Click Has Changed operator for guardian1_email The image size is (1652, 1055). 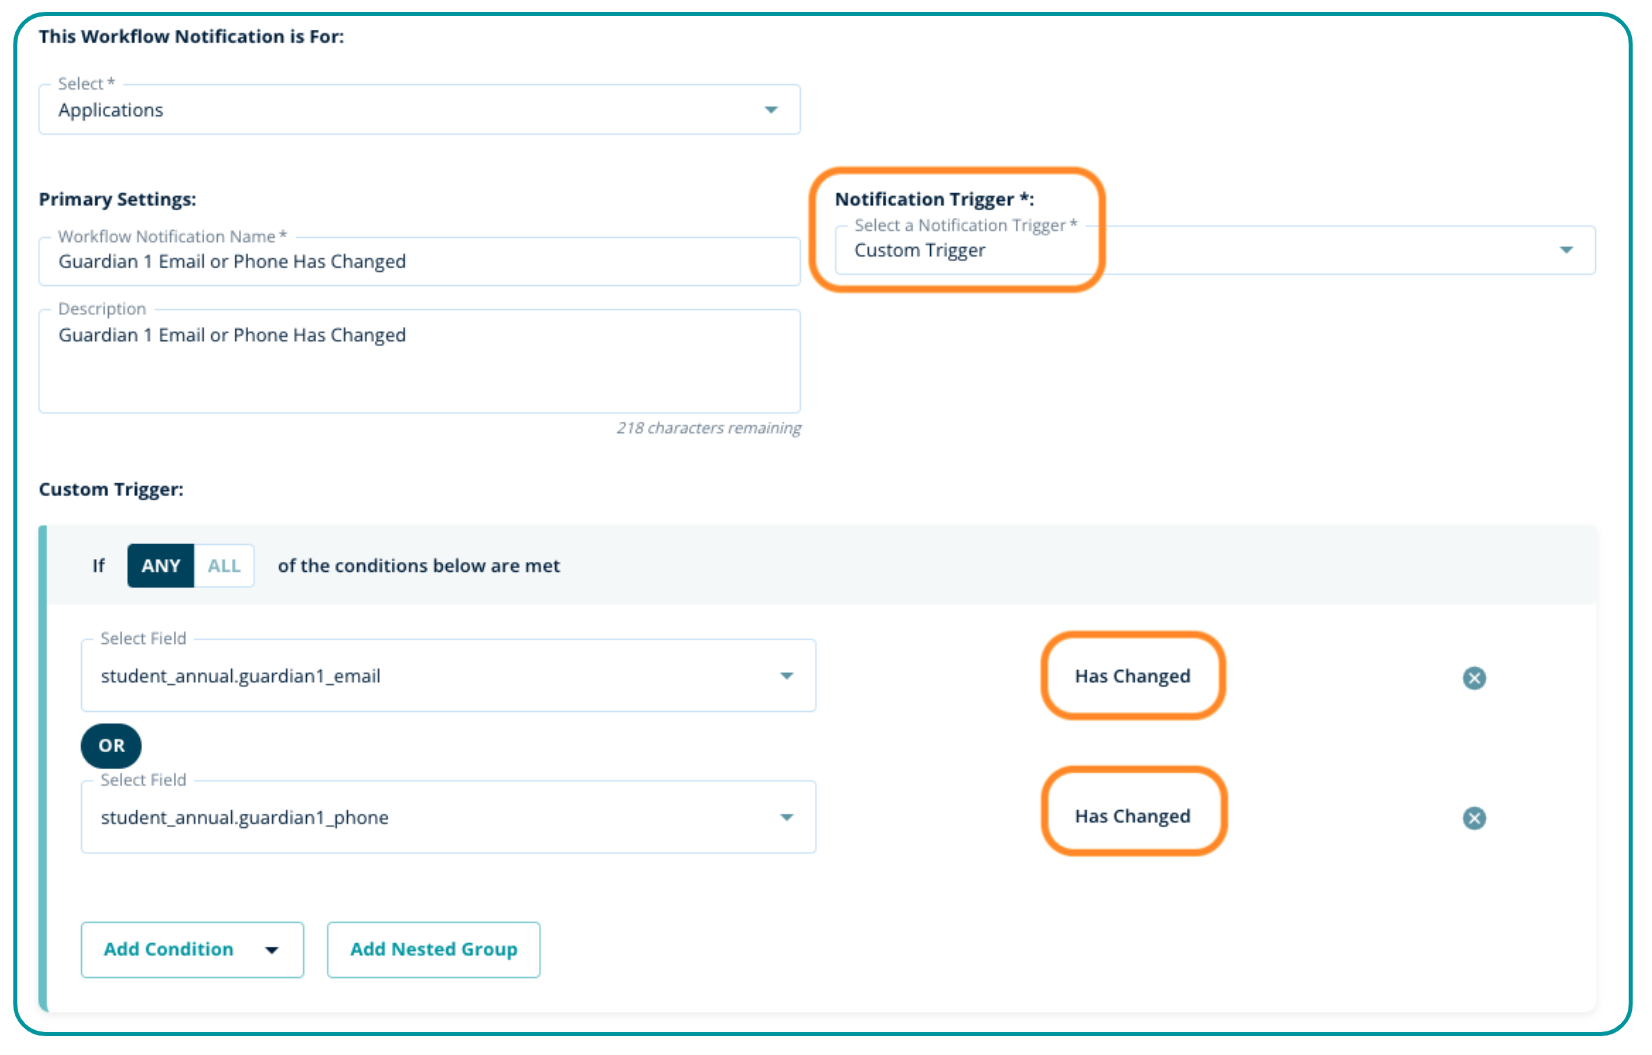[x=1132, y=676]
